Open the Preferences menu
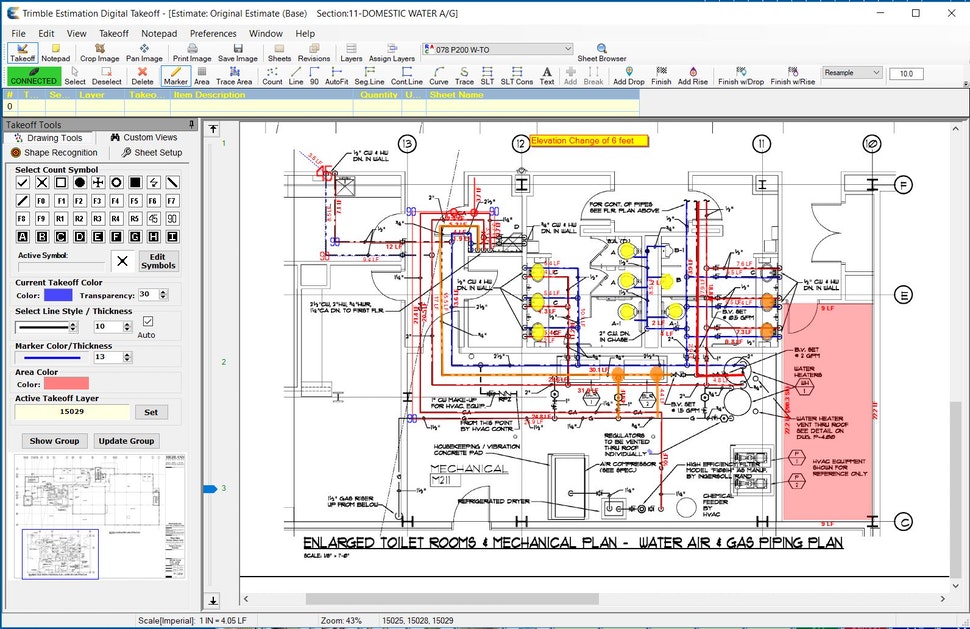This screenshot has width=970, height=629. (x=213, y=33)
